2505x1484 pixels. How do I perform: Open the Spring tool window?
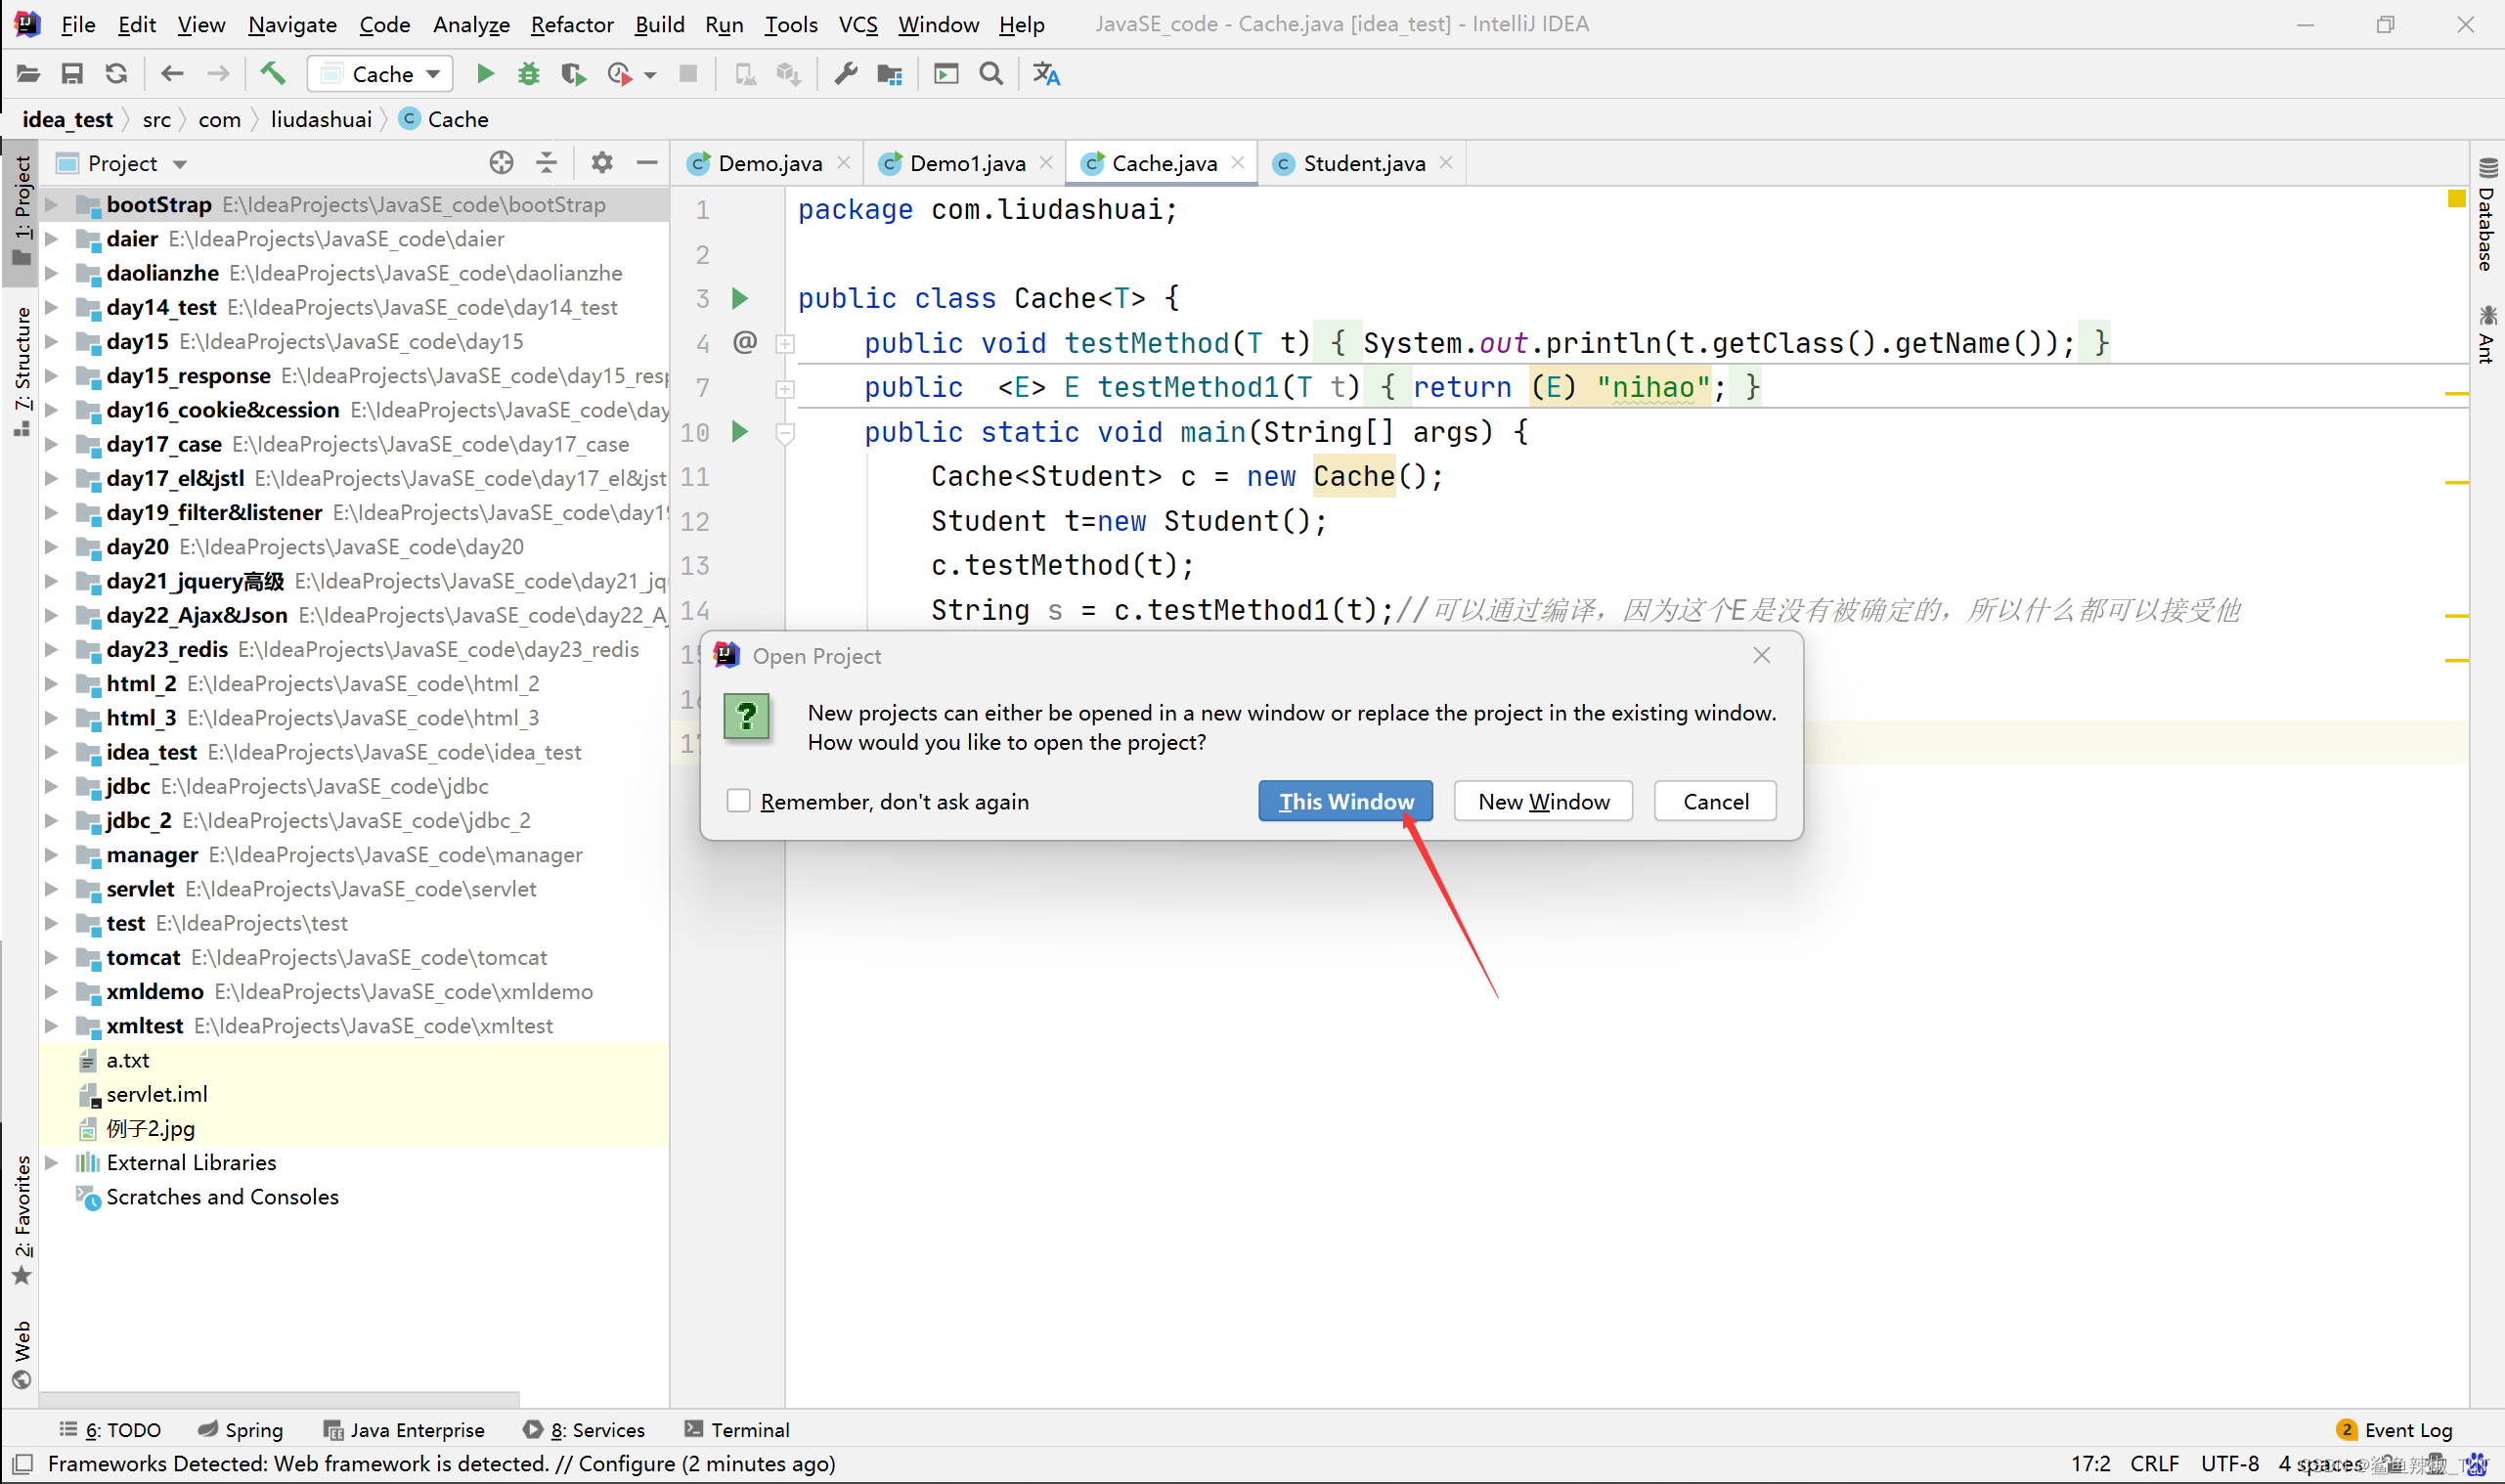click(x=241, y=1429)
